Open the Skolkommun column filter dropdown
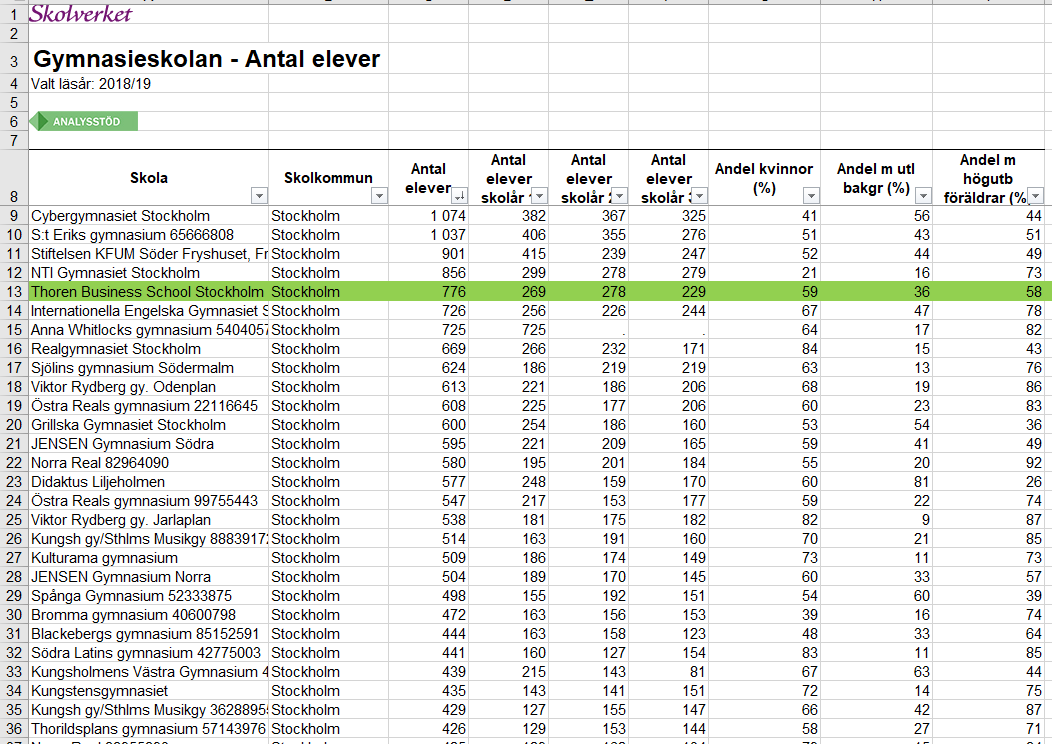The height and width of the screenshot is (744, 1052). [x=379, y=195]
